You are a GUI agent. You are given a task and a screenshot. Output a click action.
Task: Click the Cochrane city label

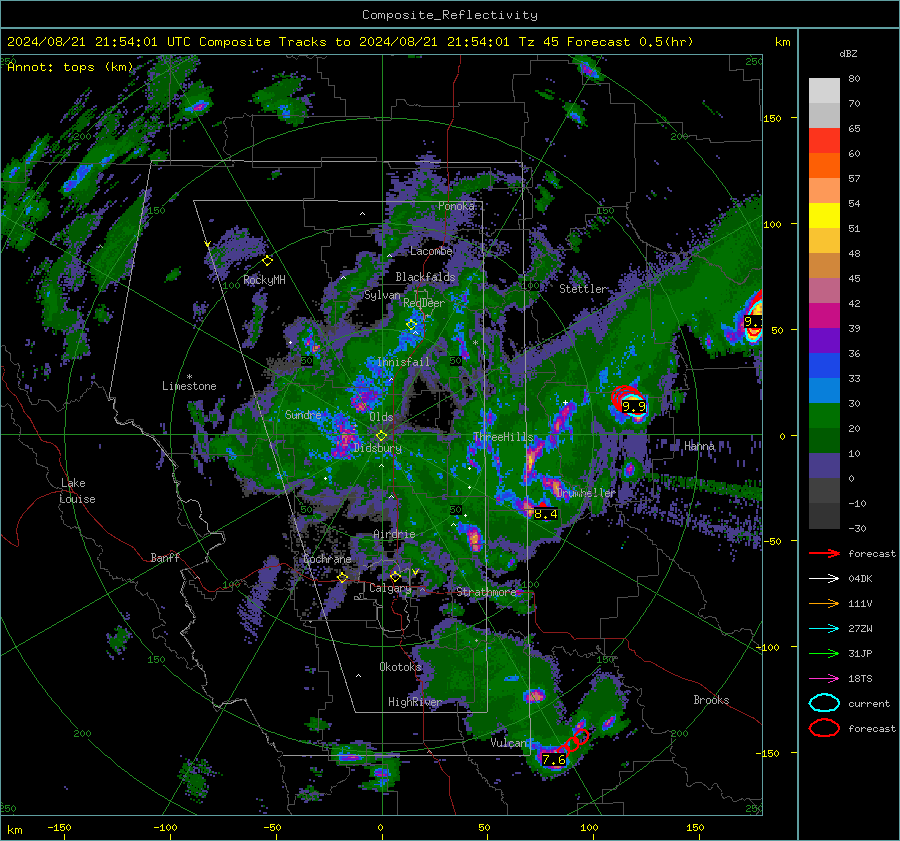pyautogui.click(x=327, y=559)
